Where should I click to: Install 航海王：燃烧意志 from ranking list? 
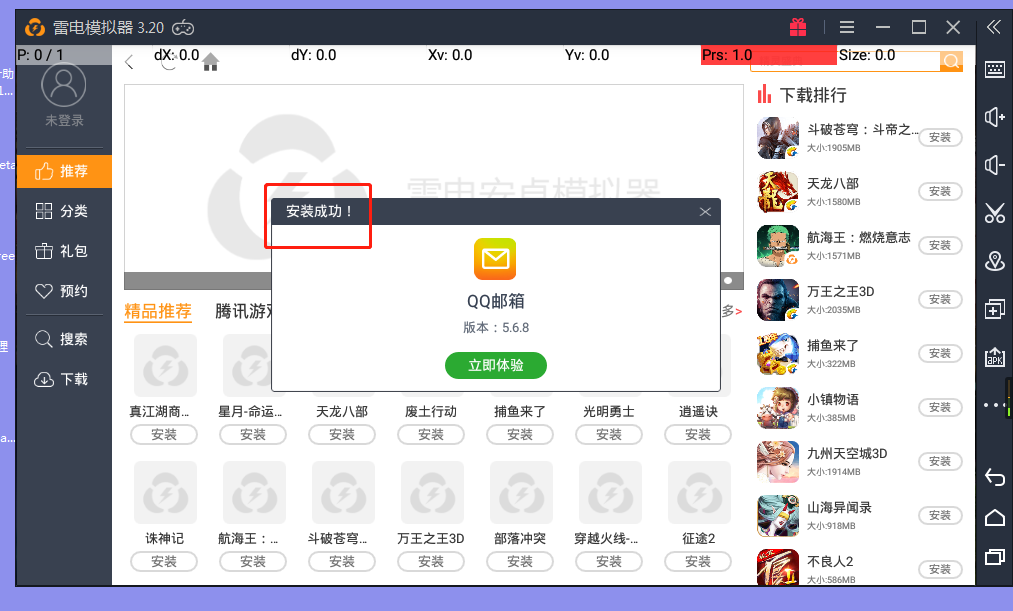point(940,245)
